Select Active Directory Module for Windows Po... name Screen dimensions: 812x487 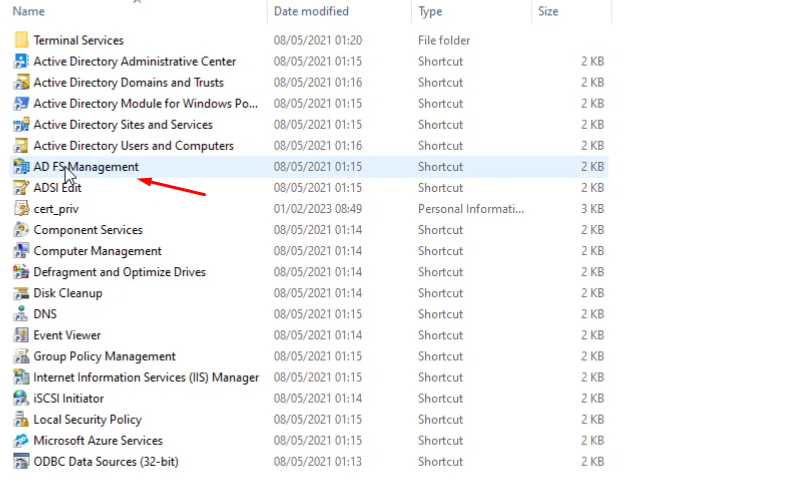pyautogui.click(x=146, y=104)
